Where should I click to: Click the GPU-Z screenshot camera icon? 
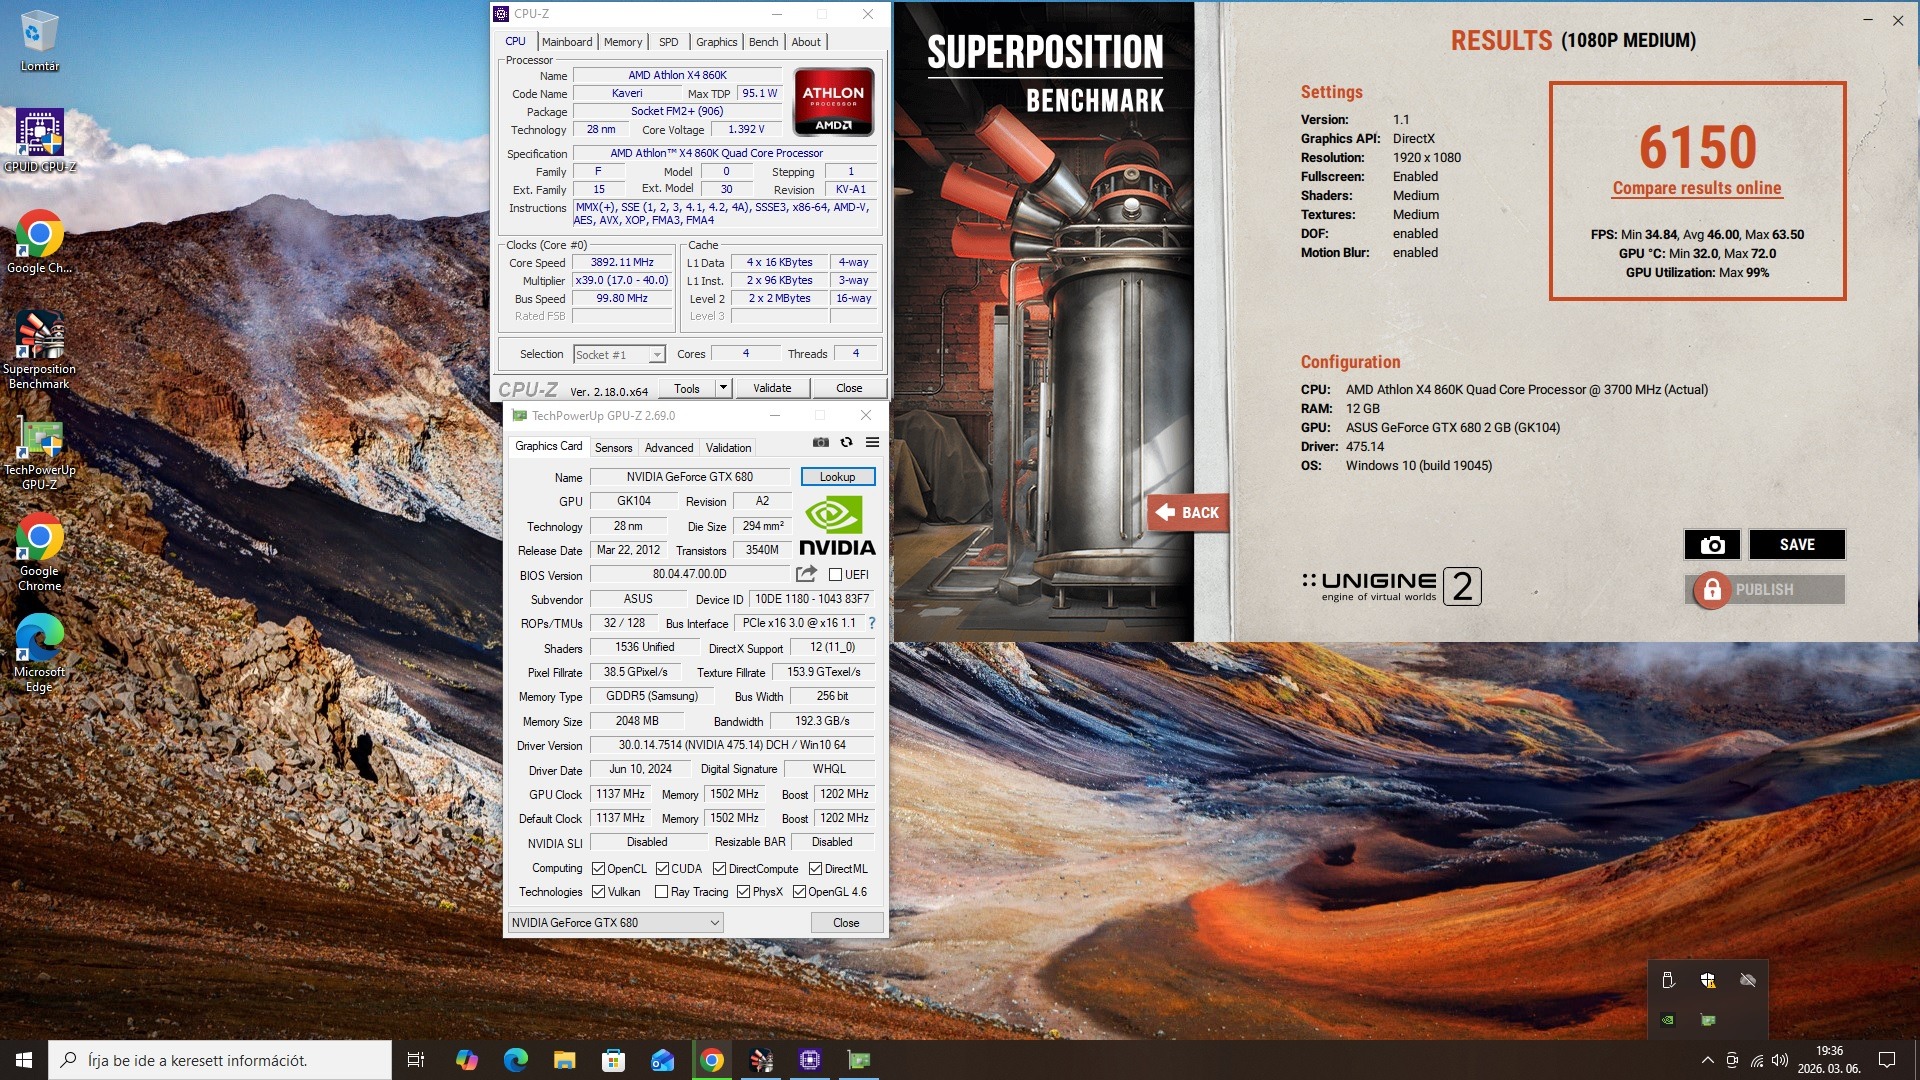pos(820,442)
